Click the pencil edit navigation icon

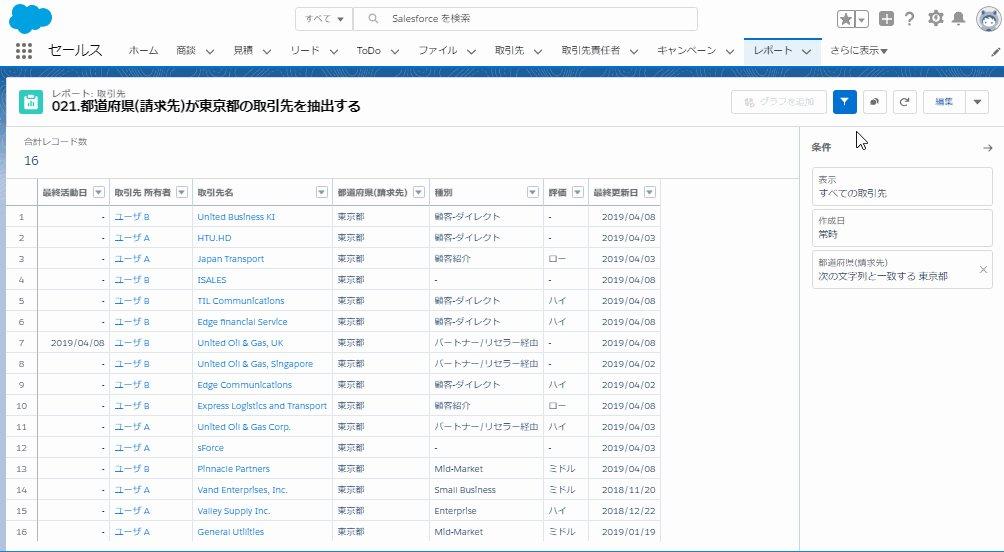click(995, 52)
